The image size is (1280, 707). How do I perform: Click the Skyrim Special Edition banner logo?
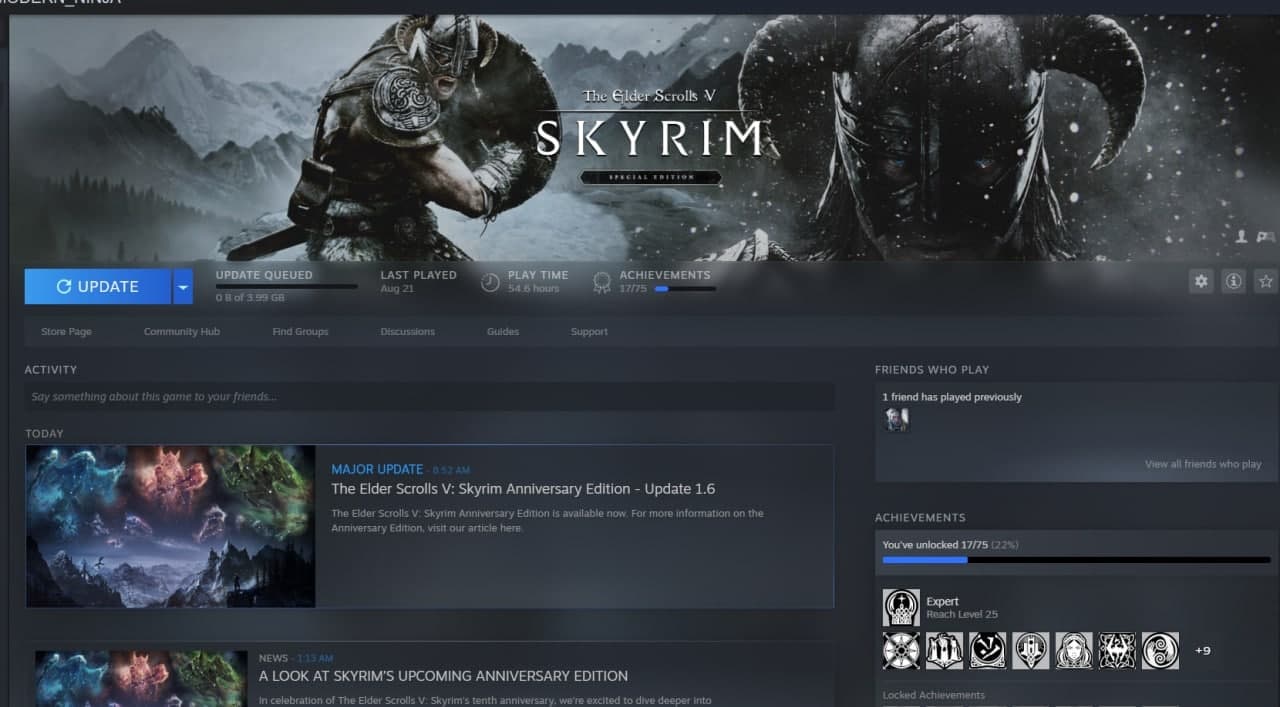[x=650, y=136]
